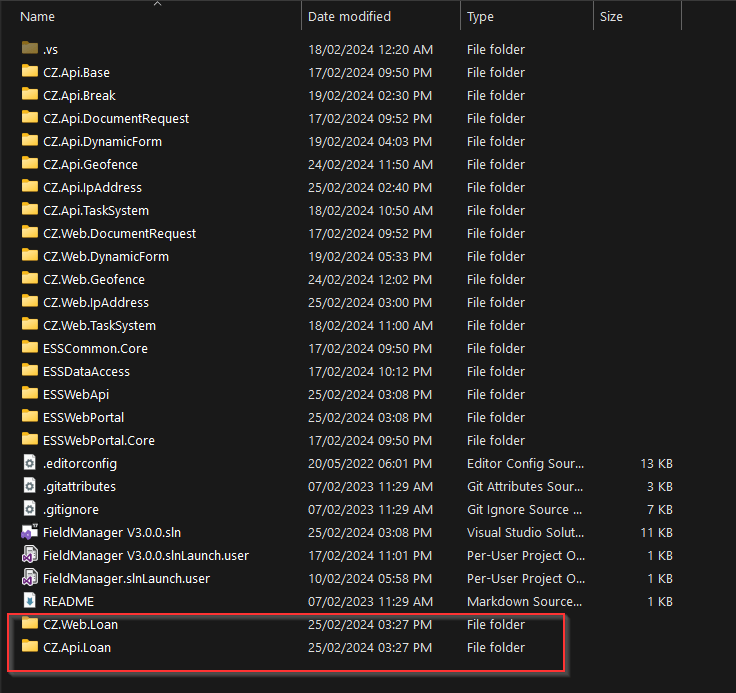
Task: Select the Visual Studio Solut... type cell
Action: point(525,532)
